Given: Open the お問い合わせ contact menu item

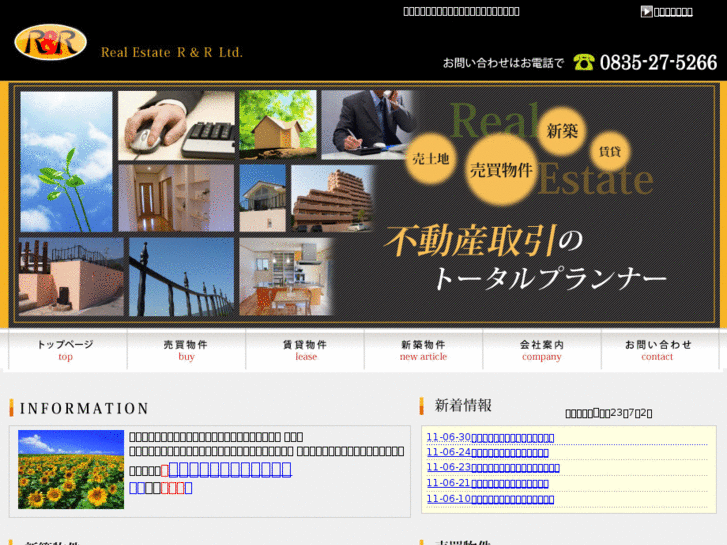Looking at the screenshot, I should point(659,350).
